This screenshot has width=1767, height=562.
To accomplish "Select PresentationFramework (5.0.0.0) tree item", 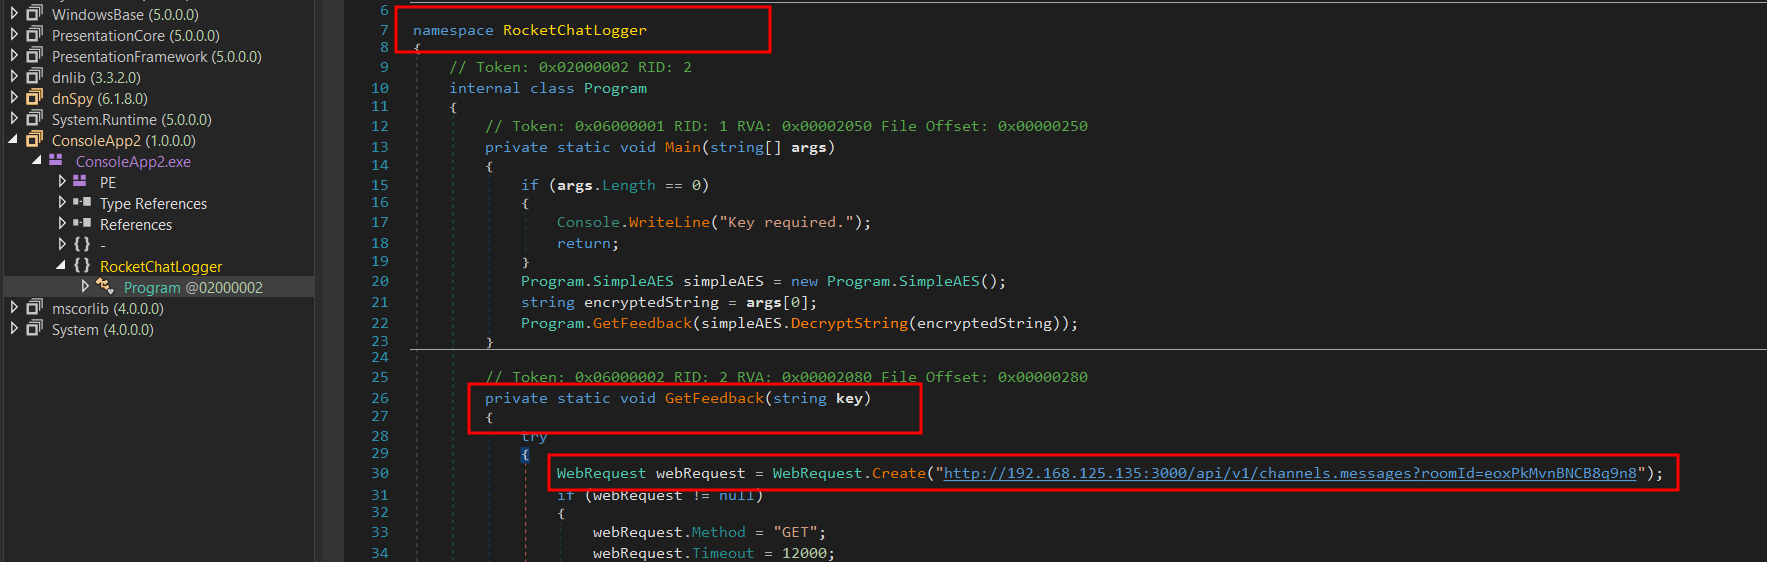I will (157, 57).
